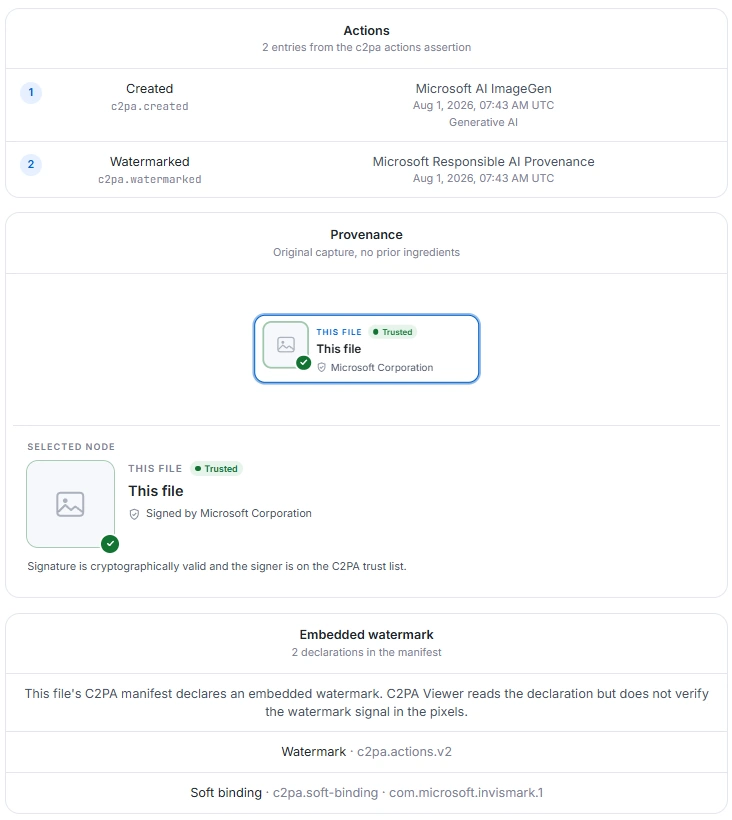Click Microsoft Responsible AI Provenance text

coord(484,162)
